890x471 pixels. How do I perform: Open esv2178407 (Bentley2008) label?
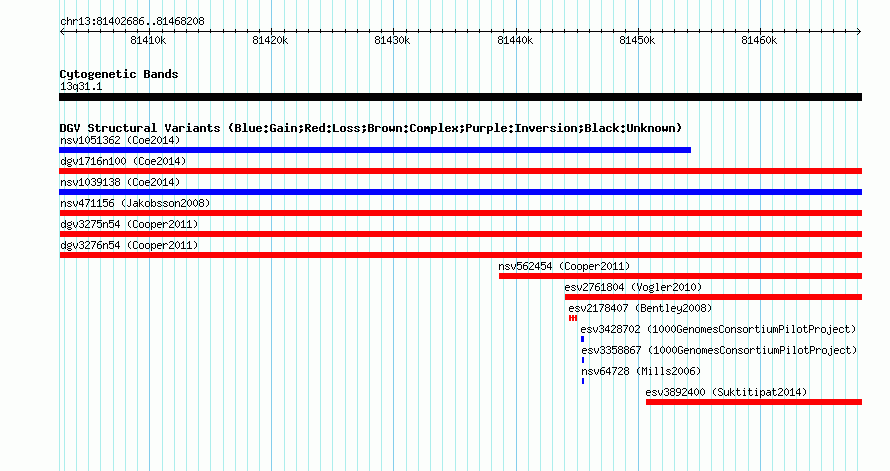coord(640,308)
